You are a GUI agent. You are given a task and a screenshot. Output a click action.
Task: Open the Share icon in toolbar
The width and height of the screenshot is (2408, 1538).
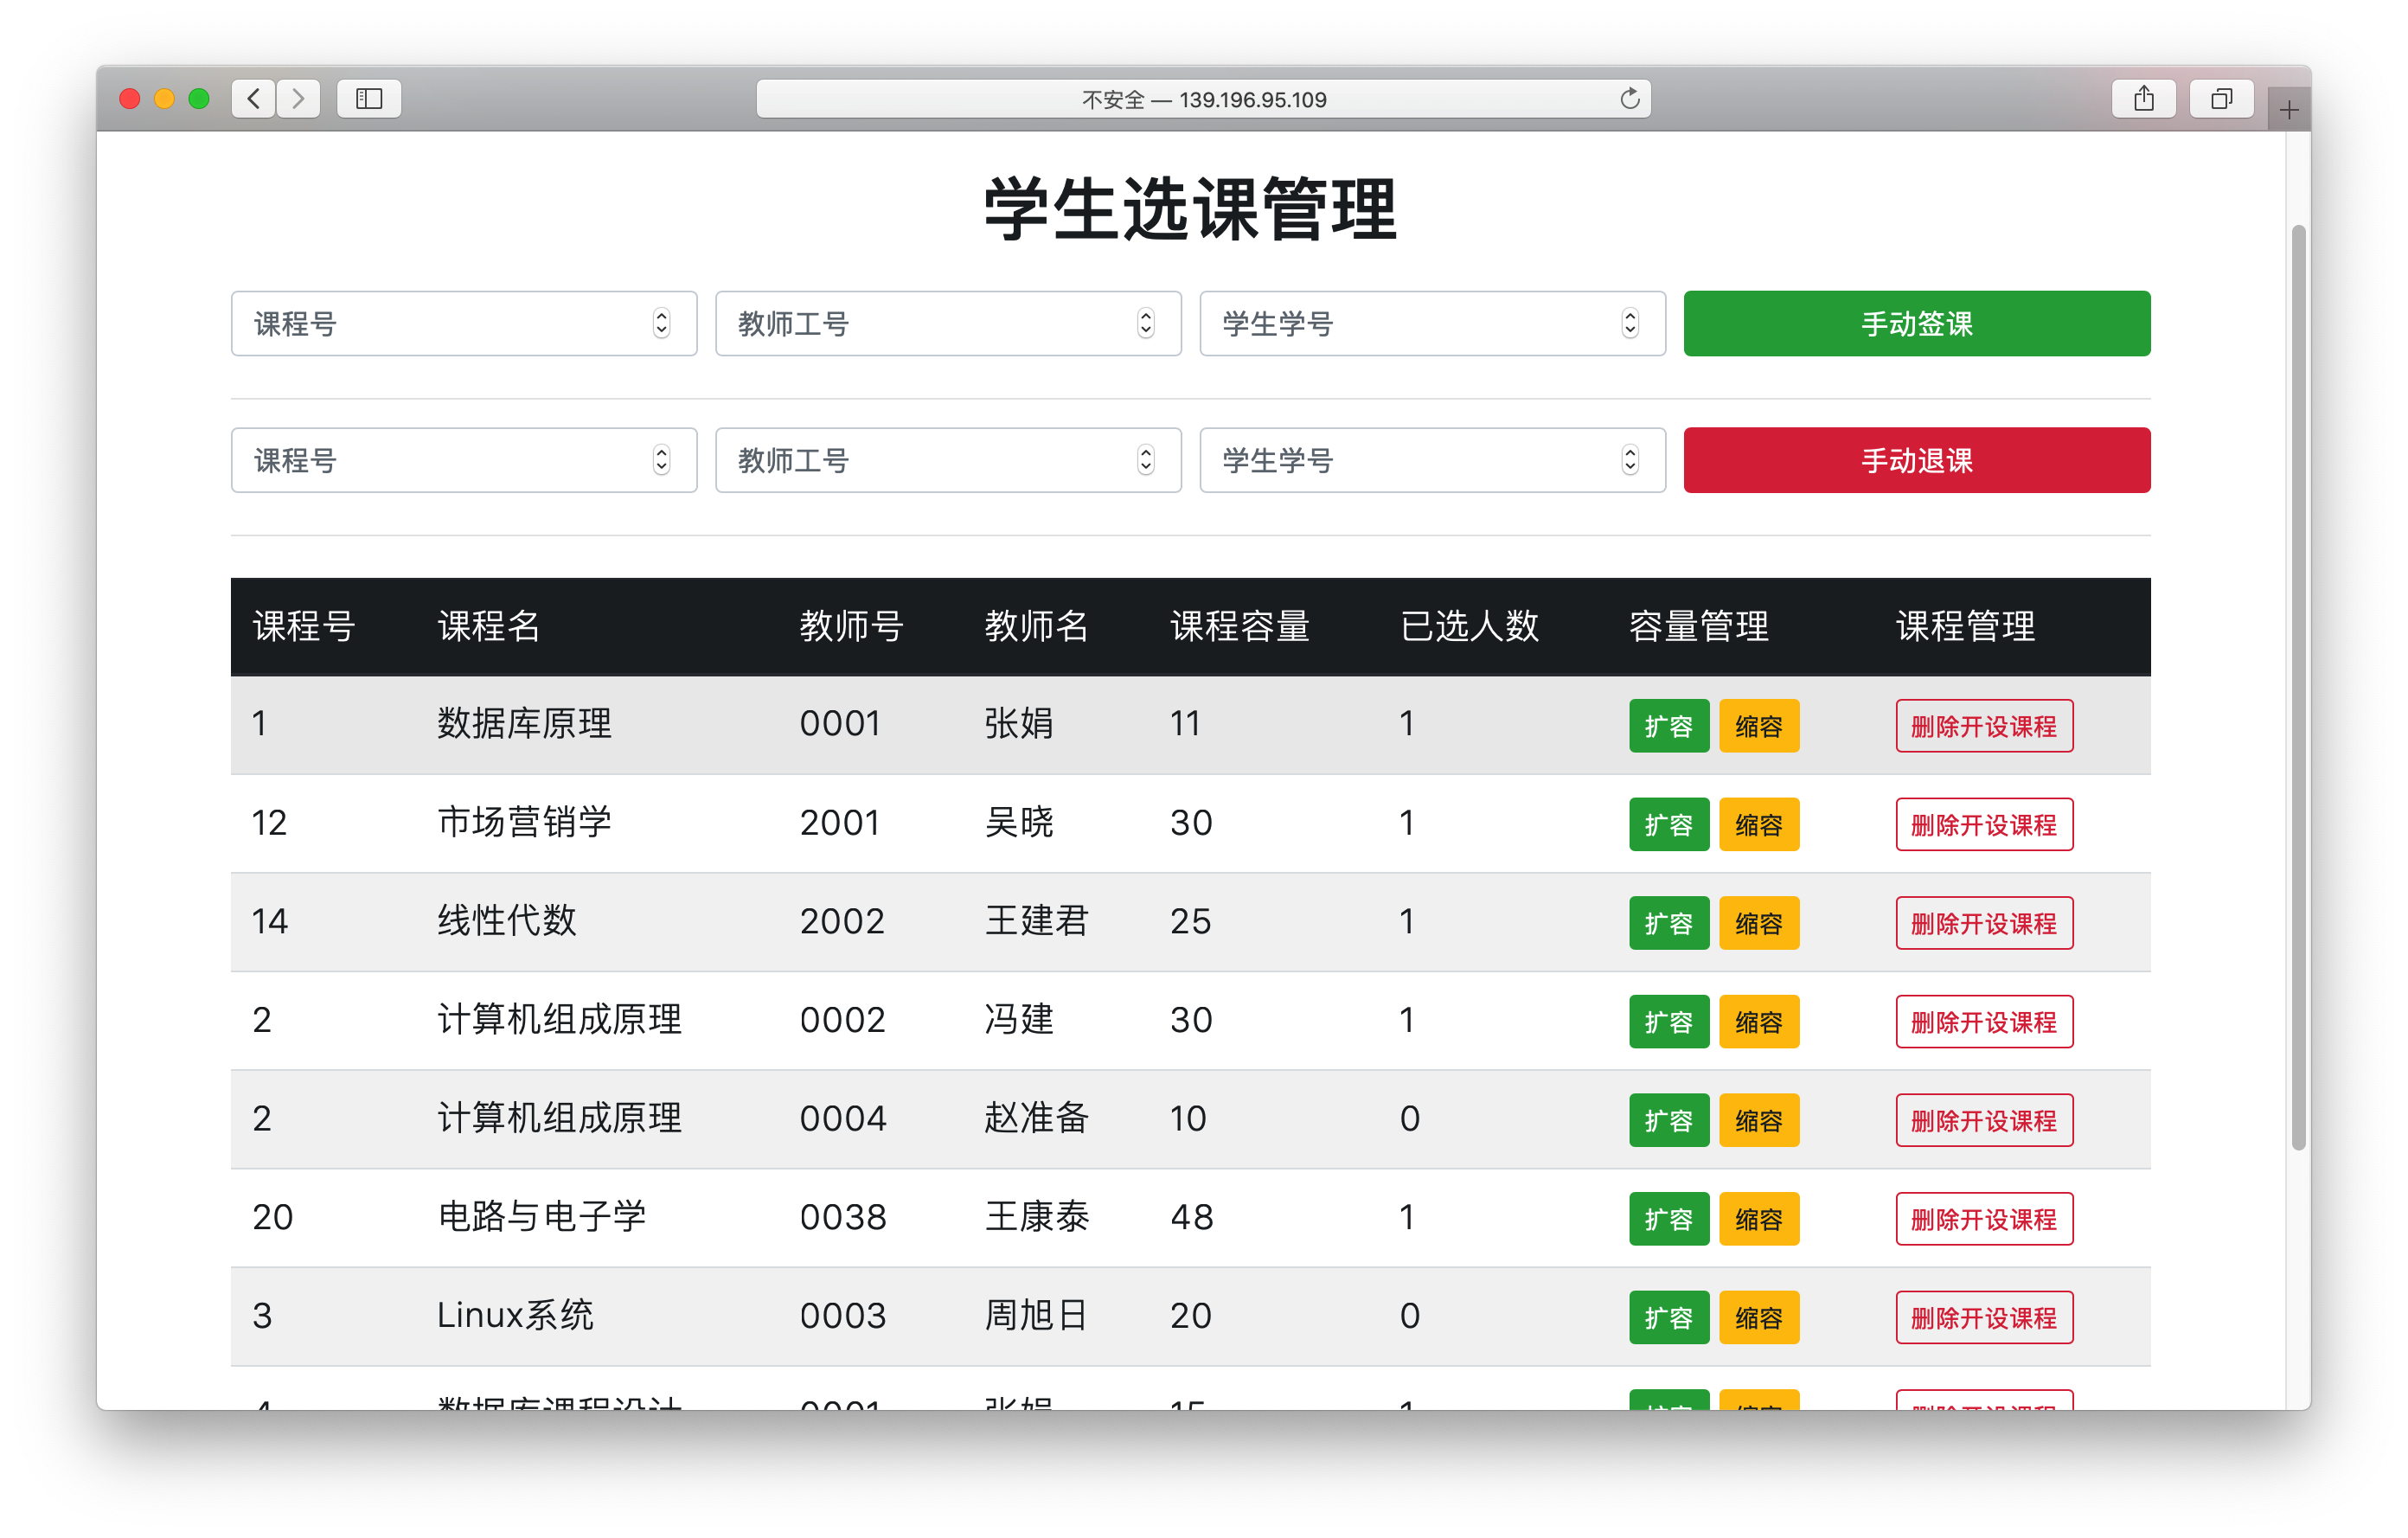(x=2143, y=98)
